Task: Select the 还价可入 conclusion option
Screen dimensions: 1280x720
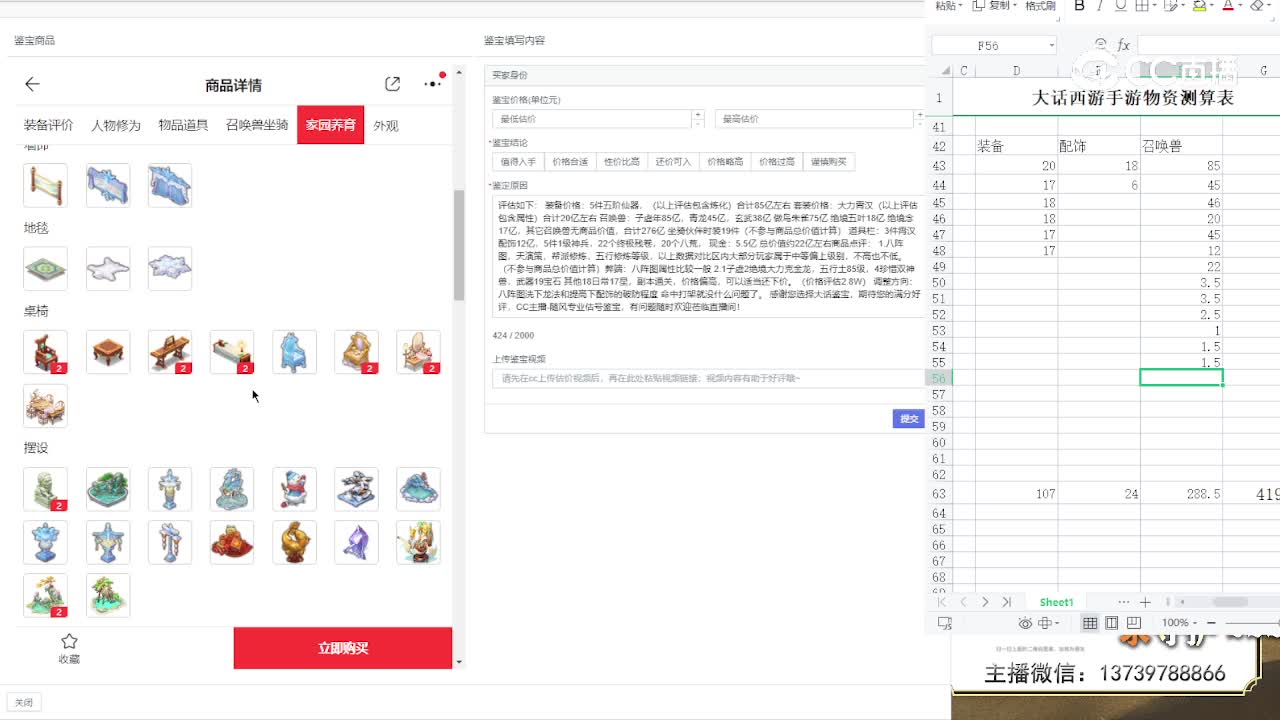Action: pyautogui.click(x=673, y=162)
